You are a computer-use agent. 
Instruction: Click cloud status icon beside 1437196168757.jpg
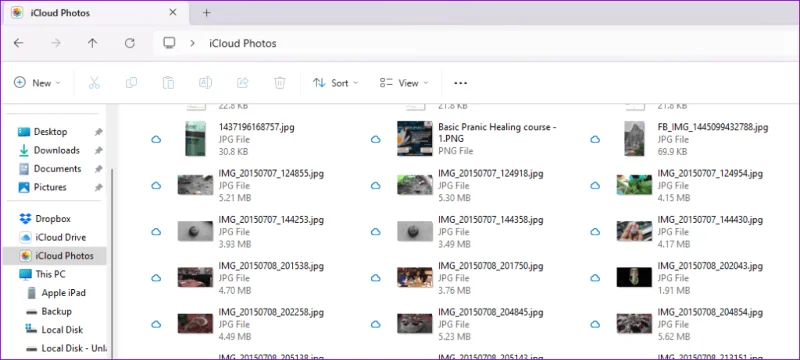156,139
